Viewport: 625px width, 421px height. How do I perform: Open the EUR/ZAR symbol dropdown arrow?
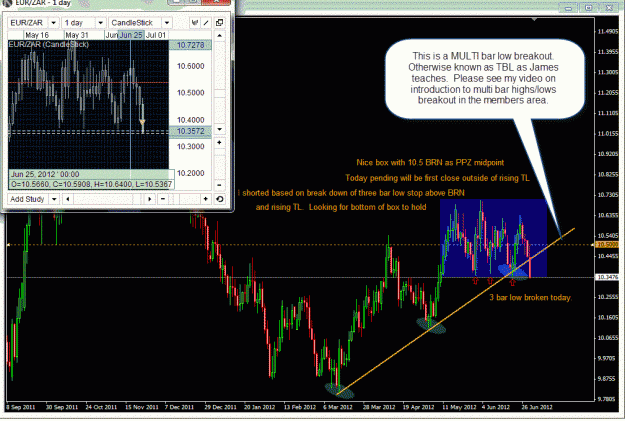pos(53,23)
